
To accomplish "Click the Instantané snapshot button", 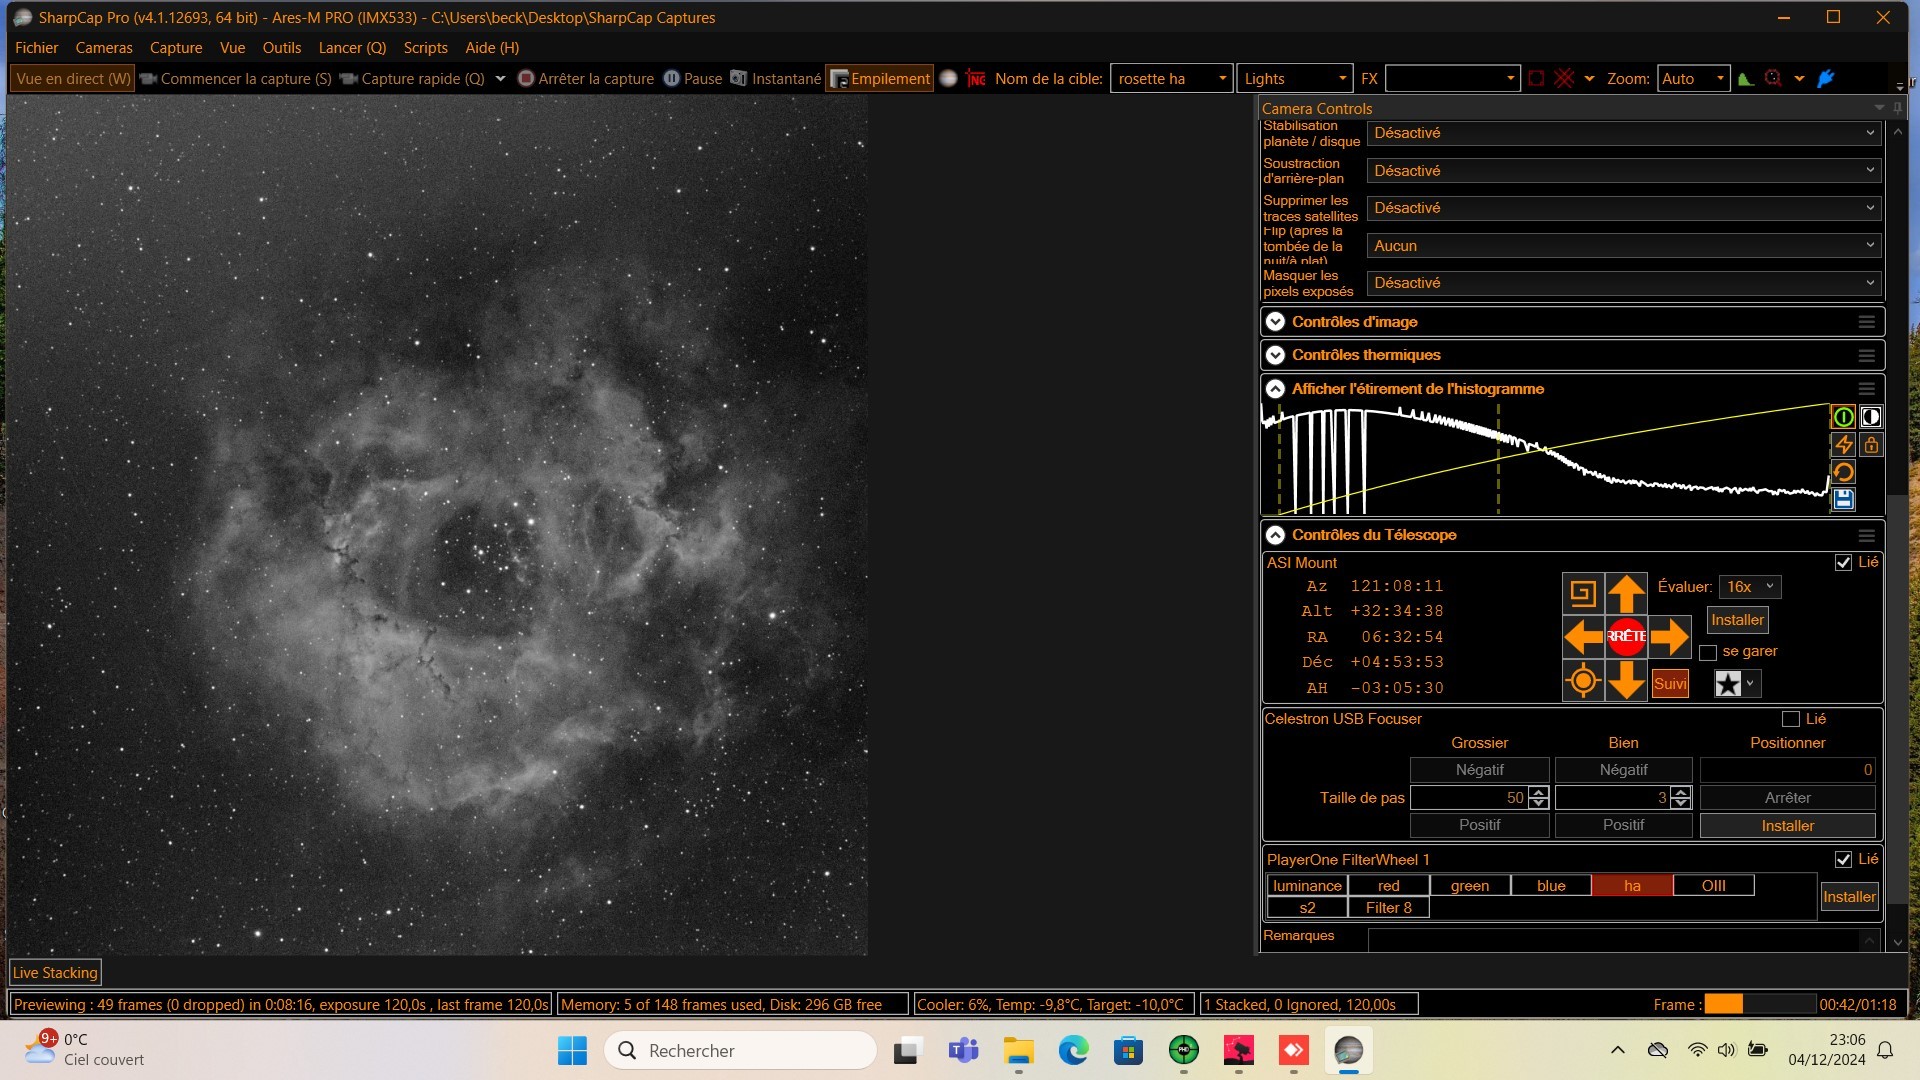I will [776, 79].
